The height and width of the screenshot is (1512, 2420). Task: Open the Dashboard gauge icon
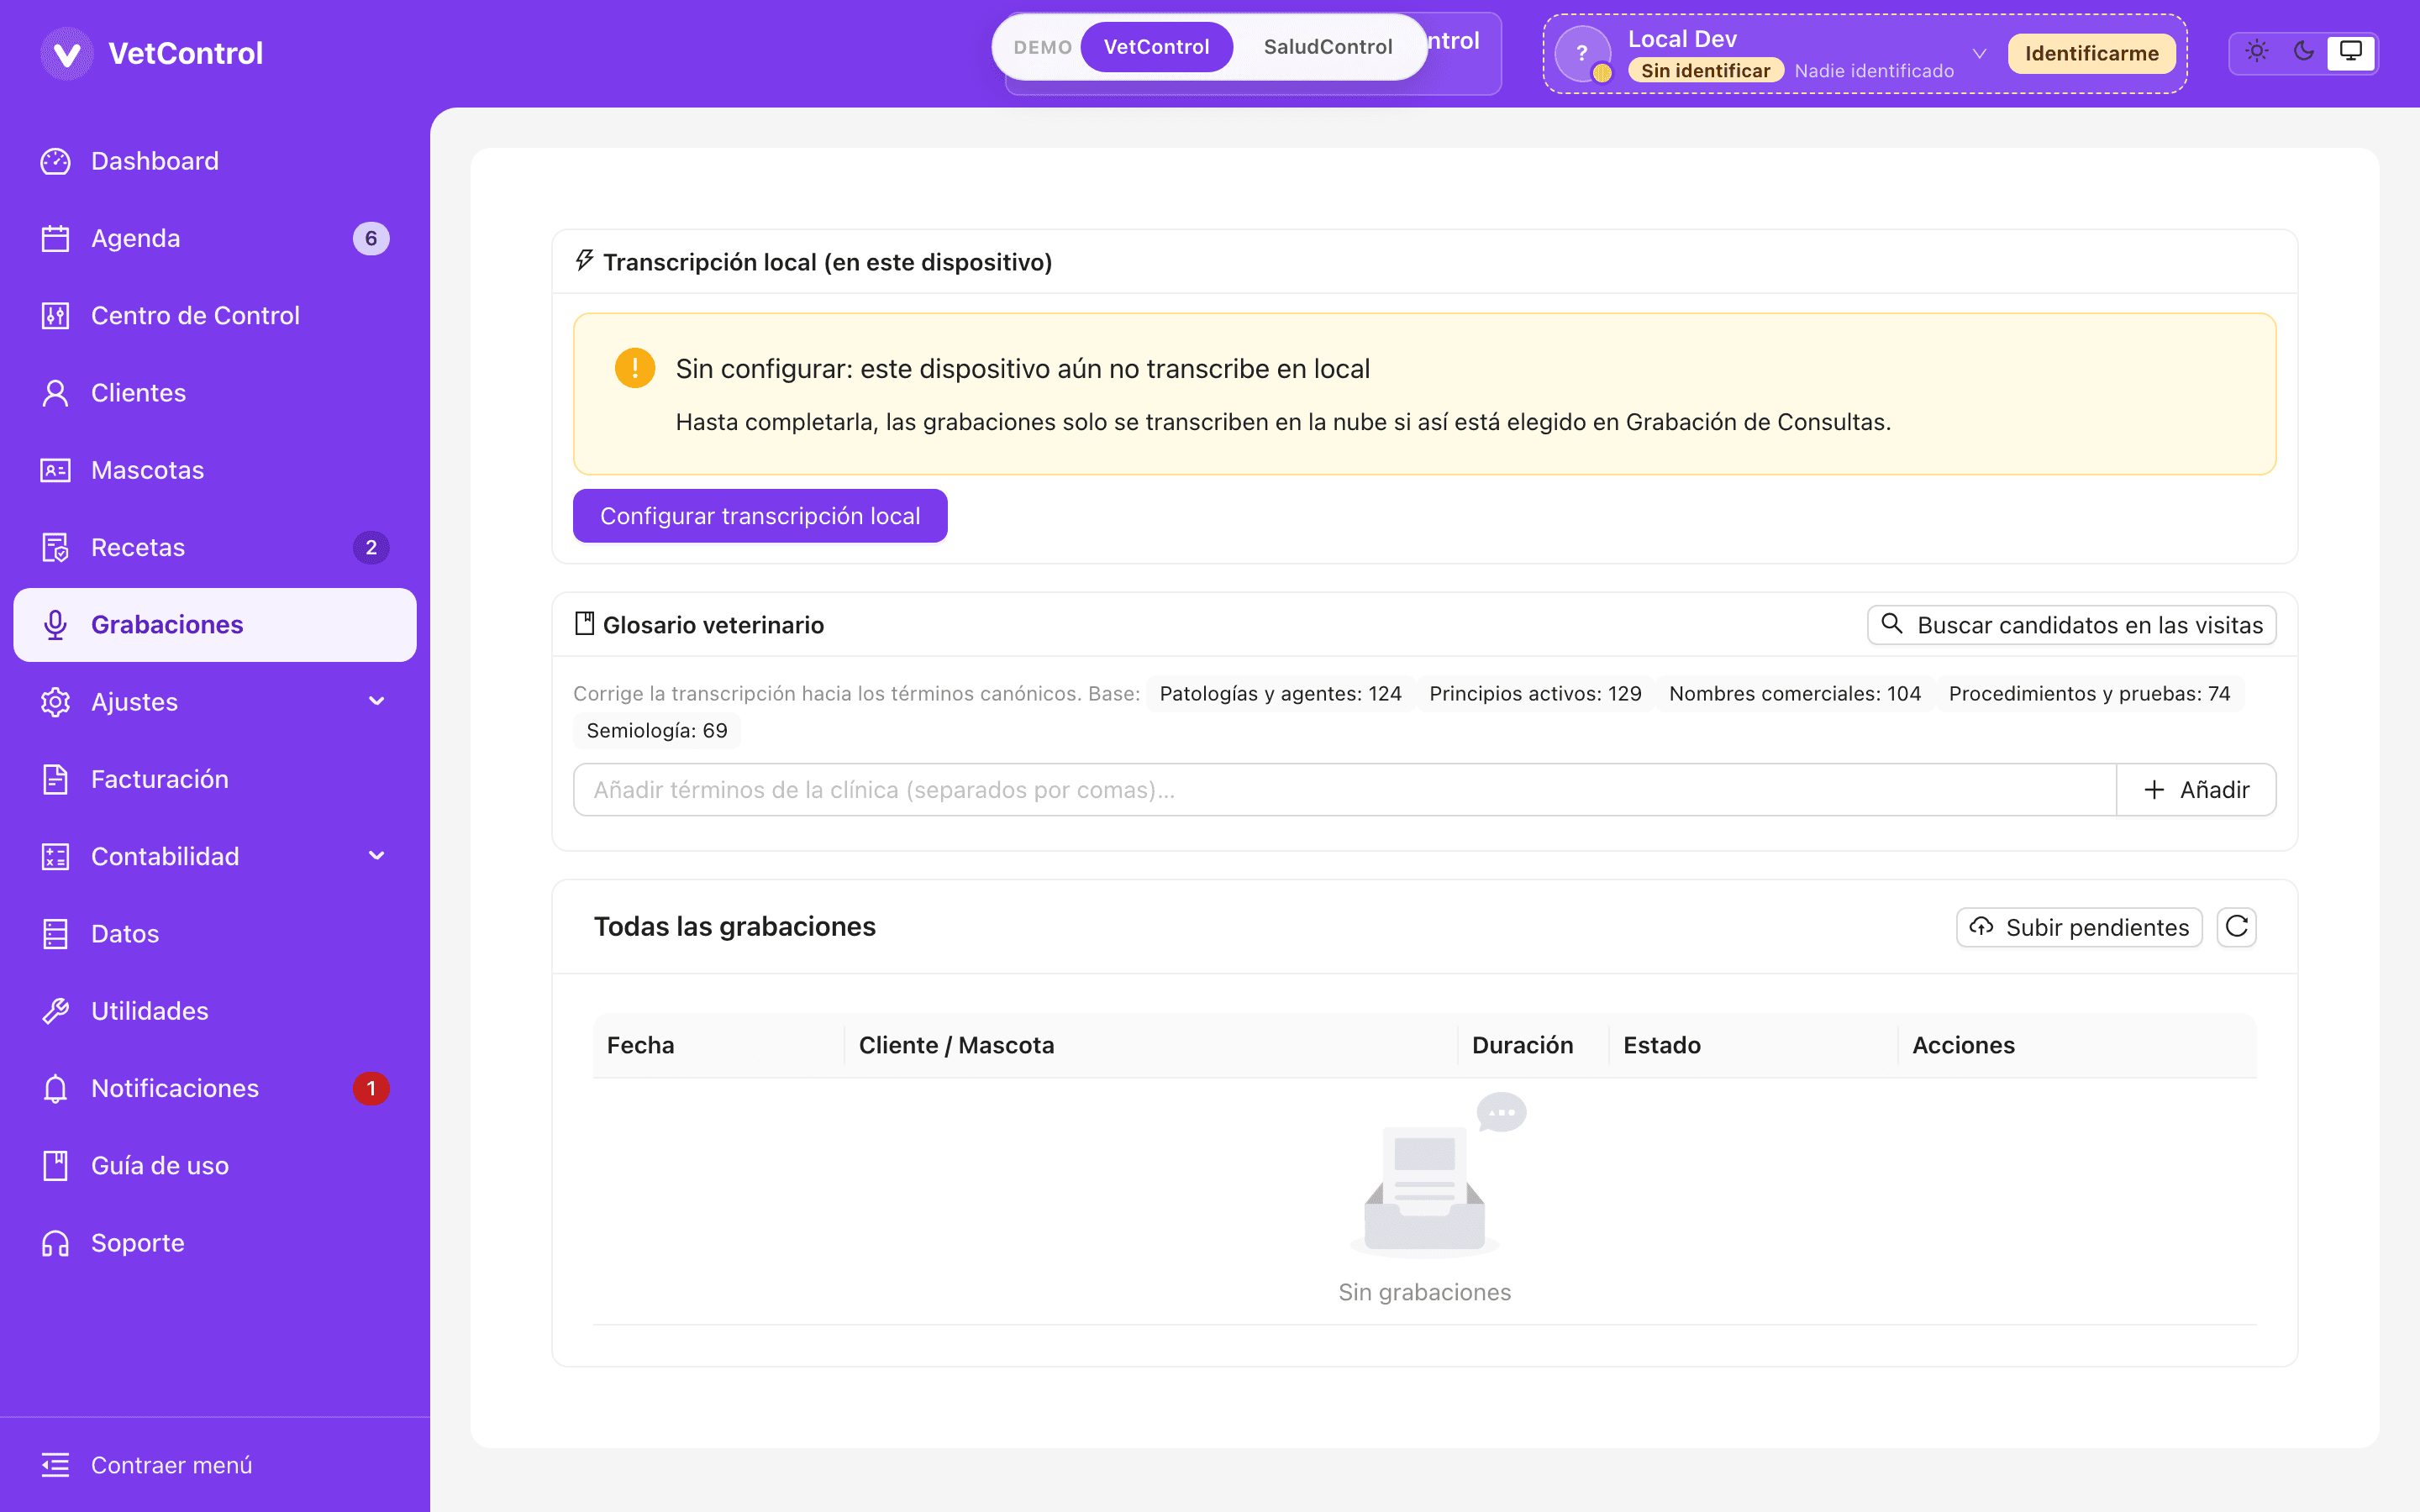pos(55,161)
